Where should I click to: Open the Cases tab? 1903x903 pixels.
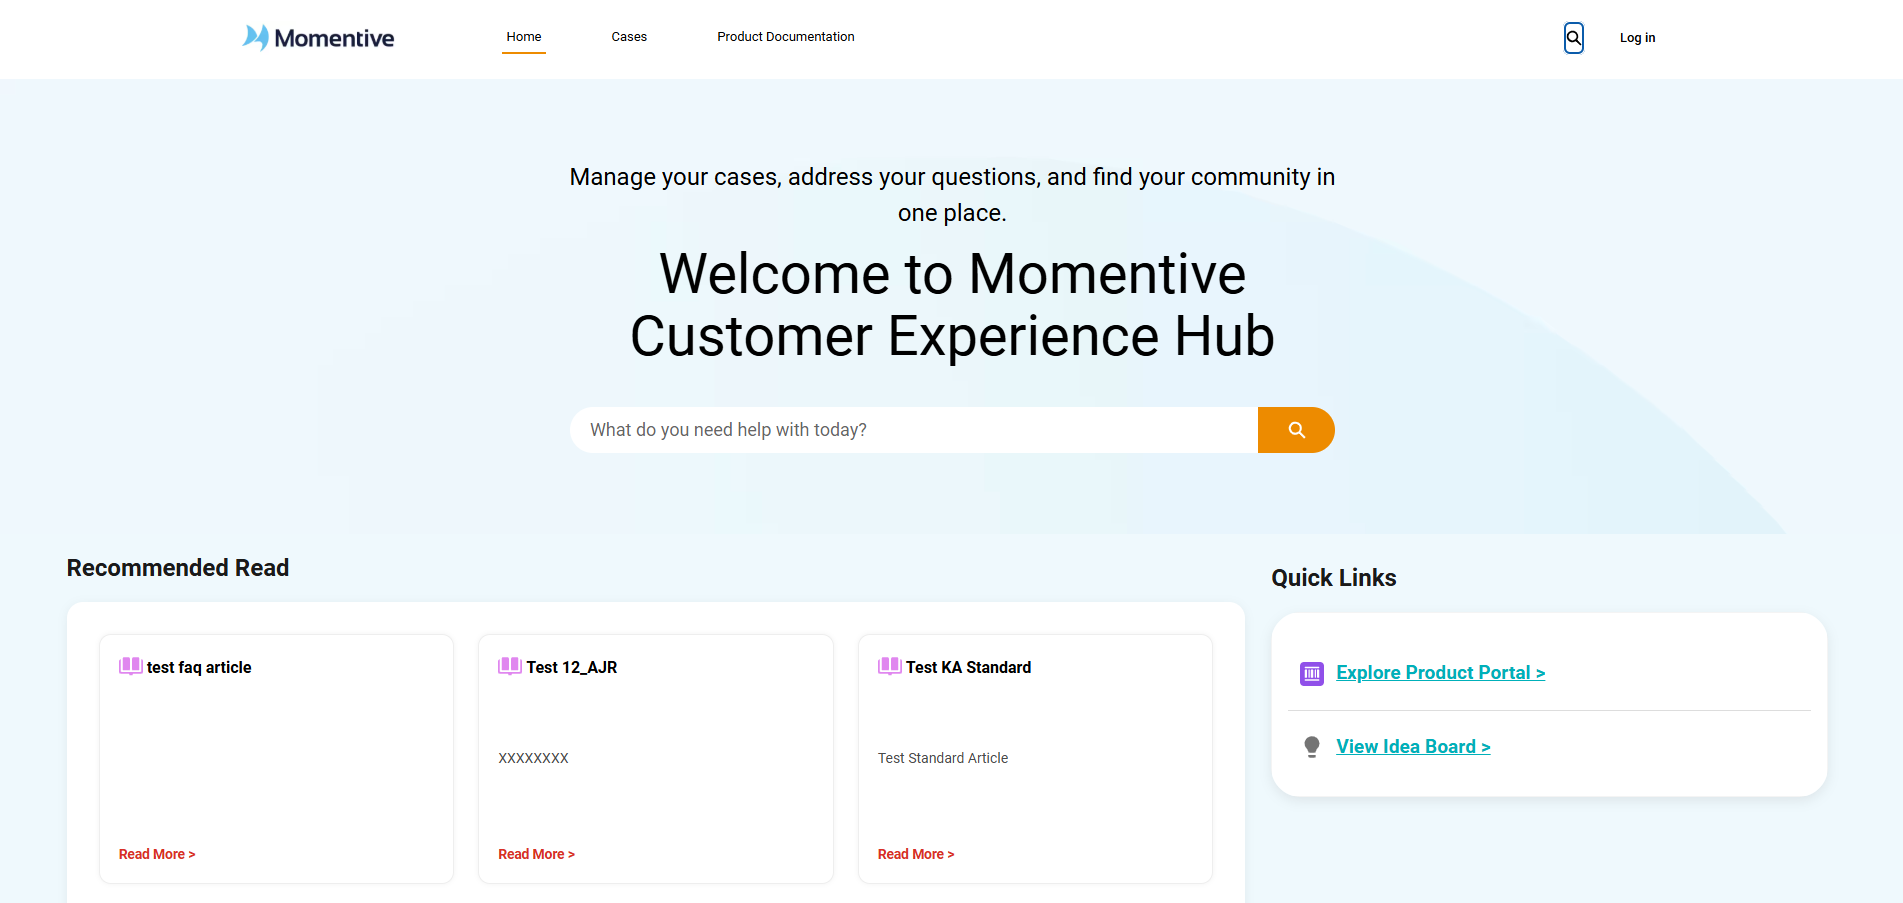pos(629,37)
